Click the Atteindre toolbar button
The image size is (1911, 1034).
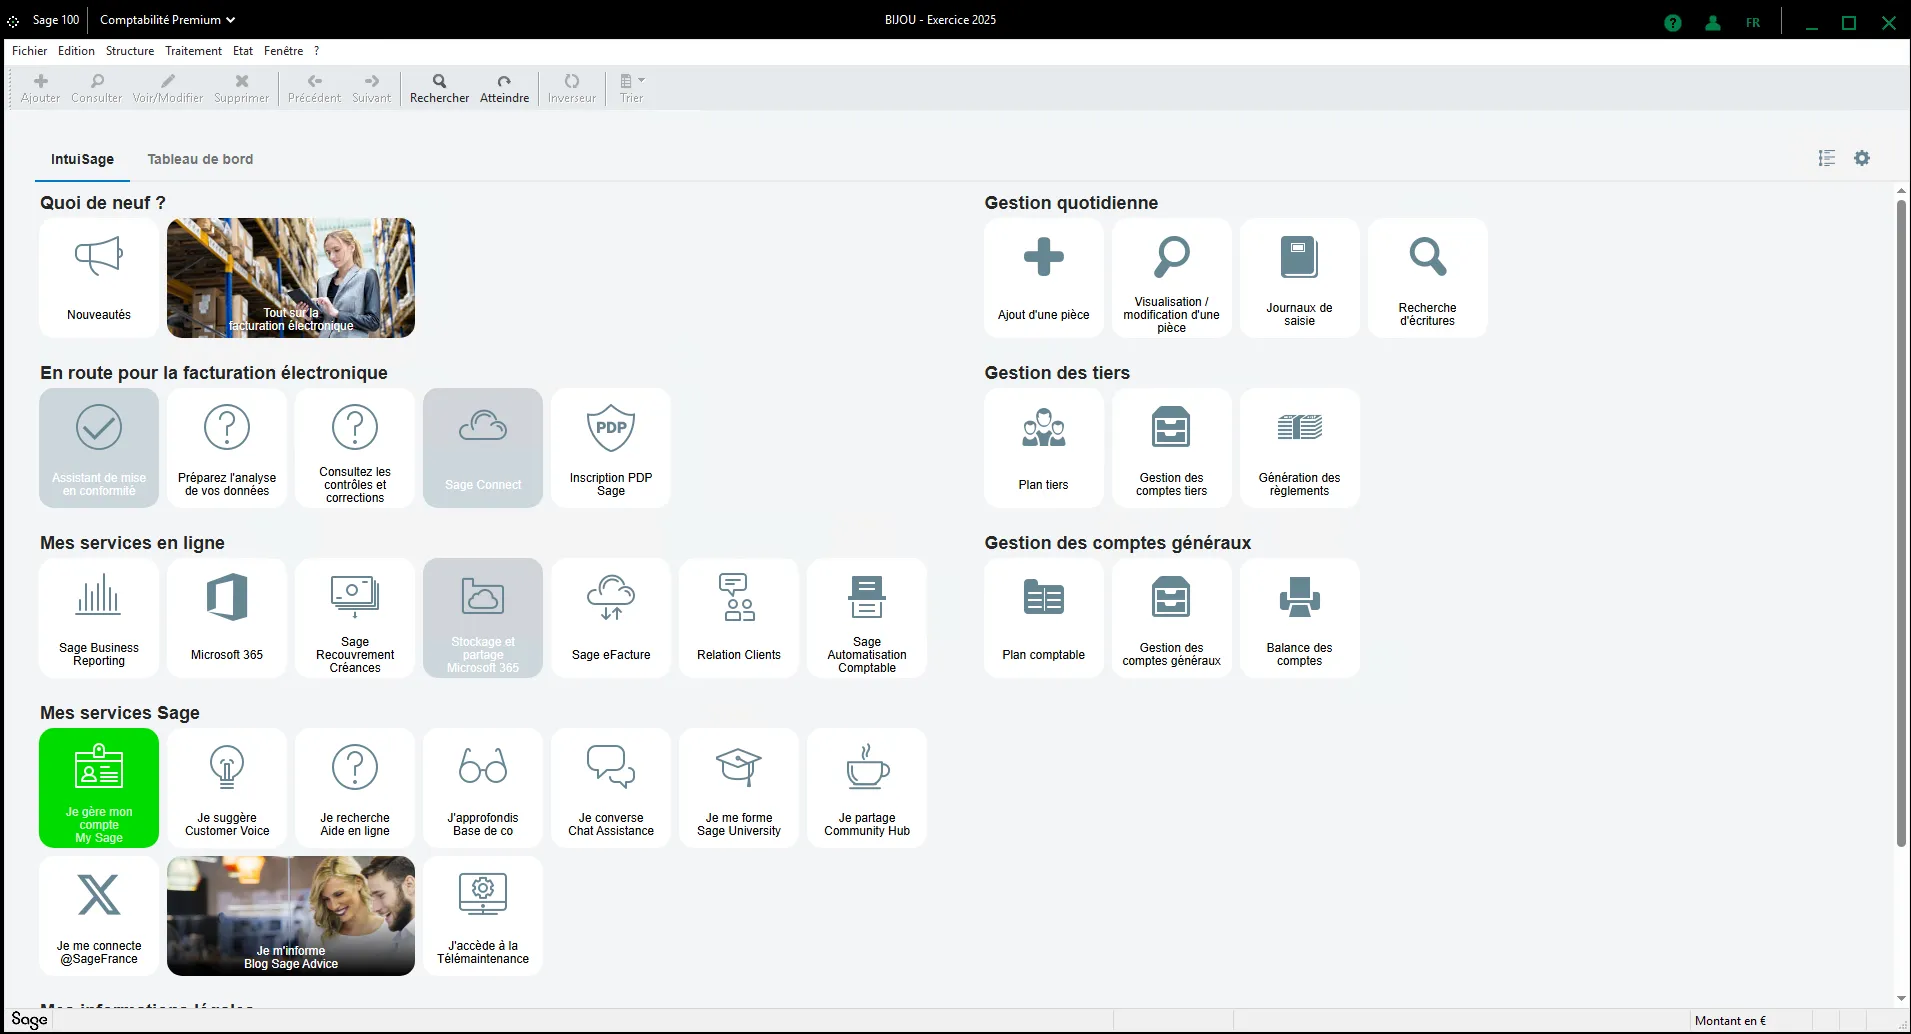(x=504, y=88)
